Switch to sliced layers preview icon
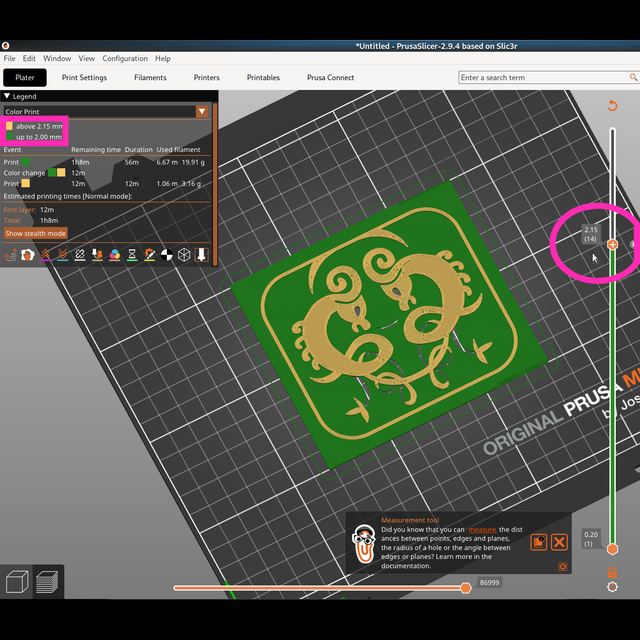 48,582
